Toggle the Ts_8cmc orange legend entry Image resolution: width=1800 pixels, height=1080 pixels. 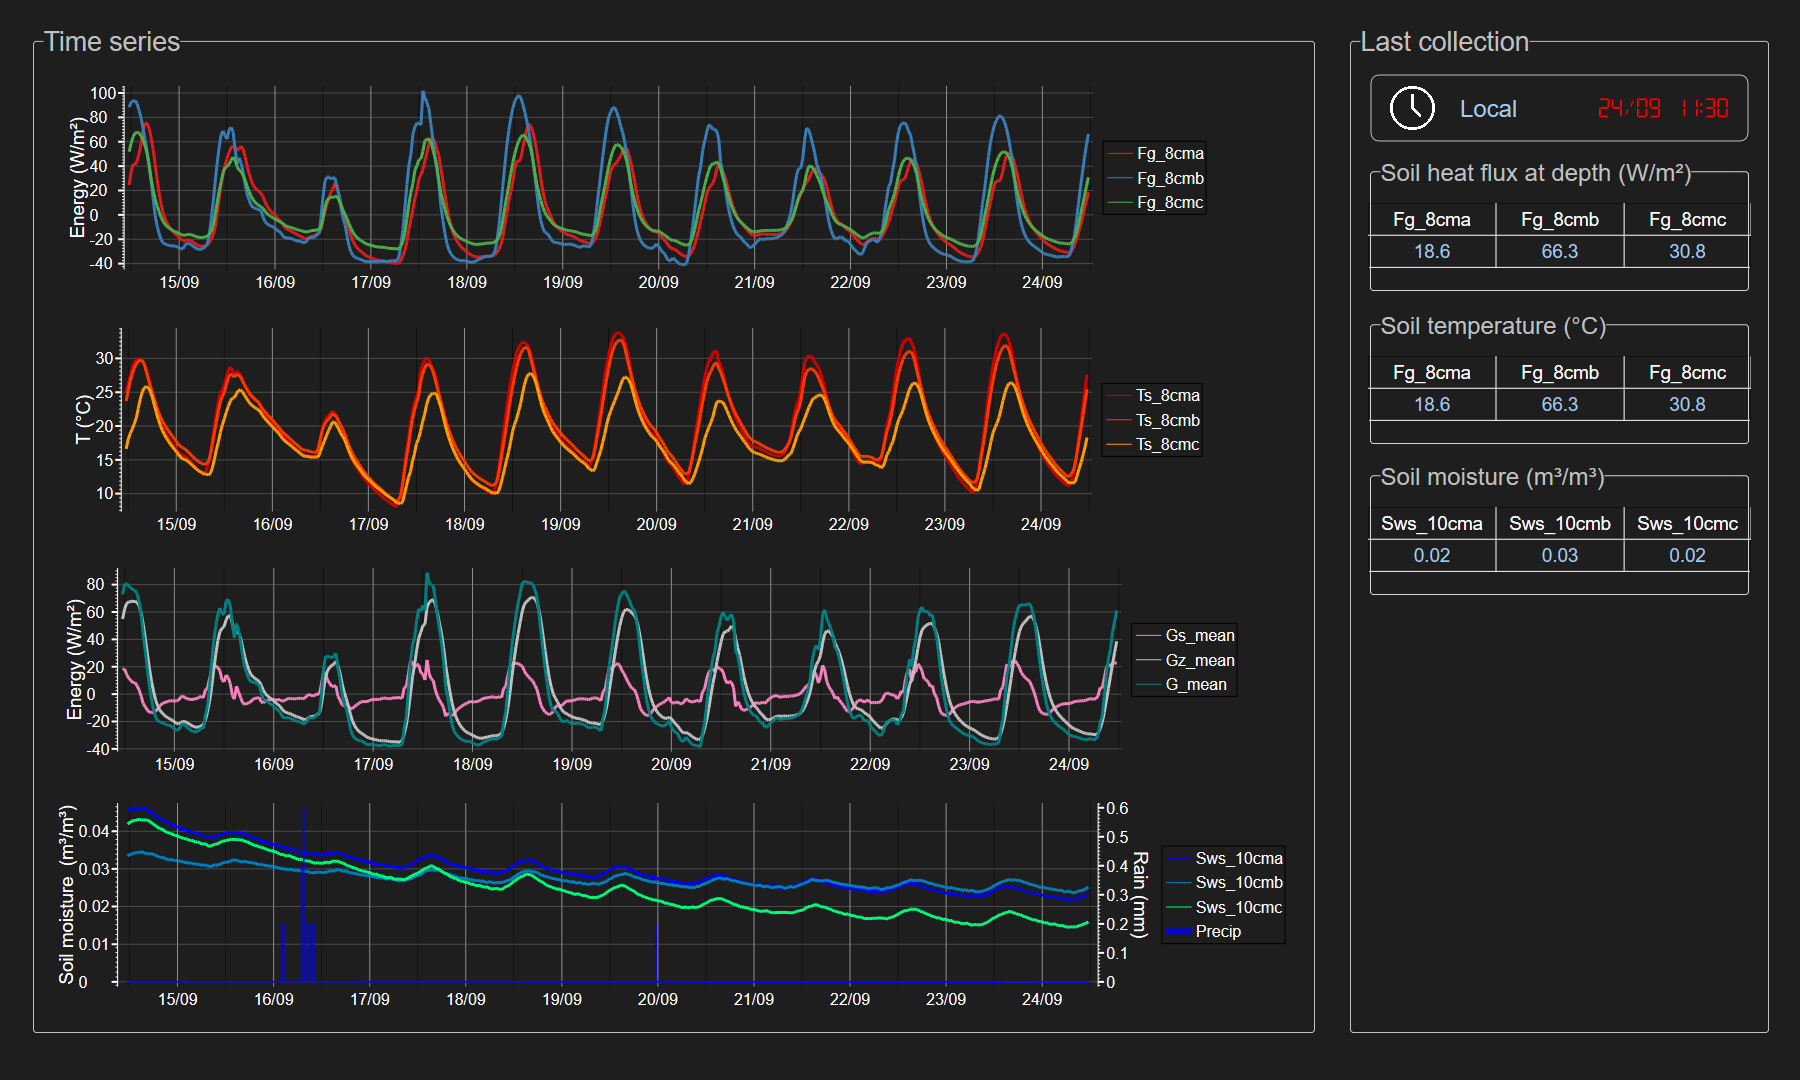point(1167,444)
